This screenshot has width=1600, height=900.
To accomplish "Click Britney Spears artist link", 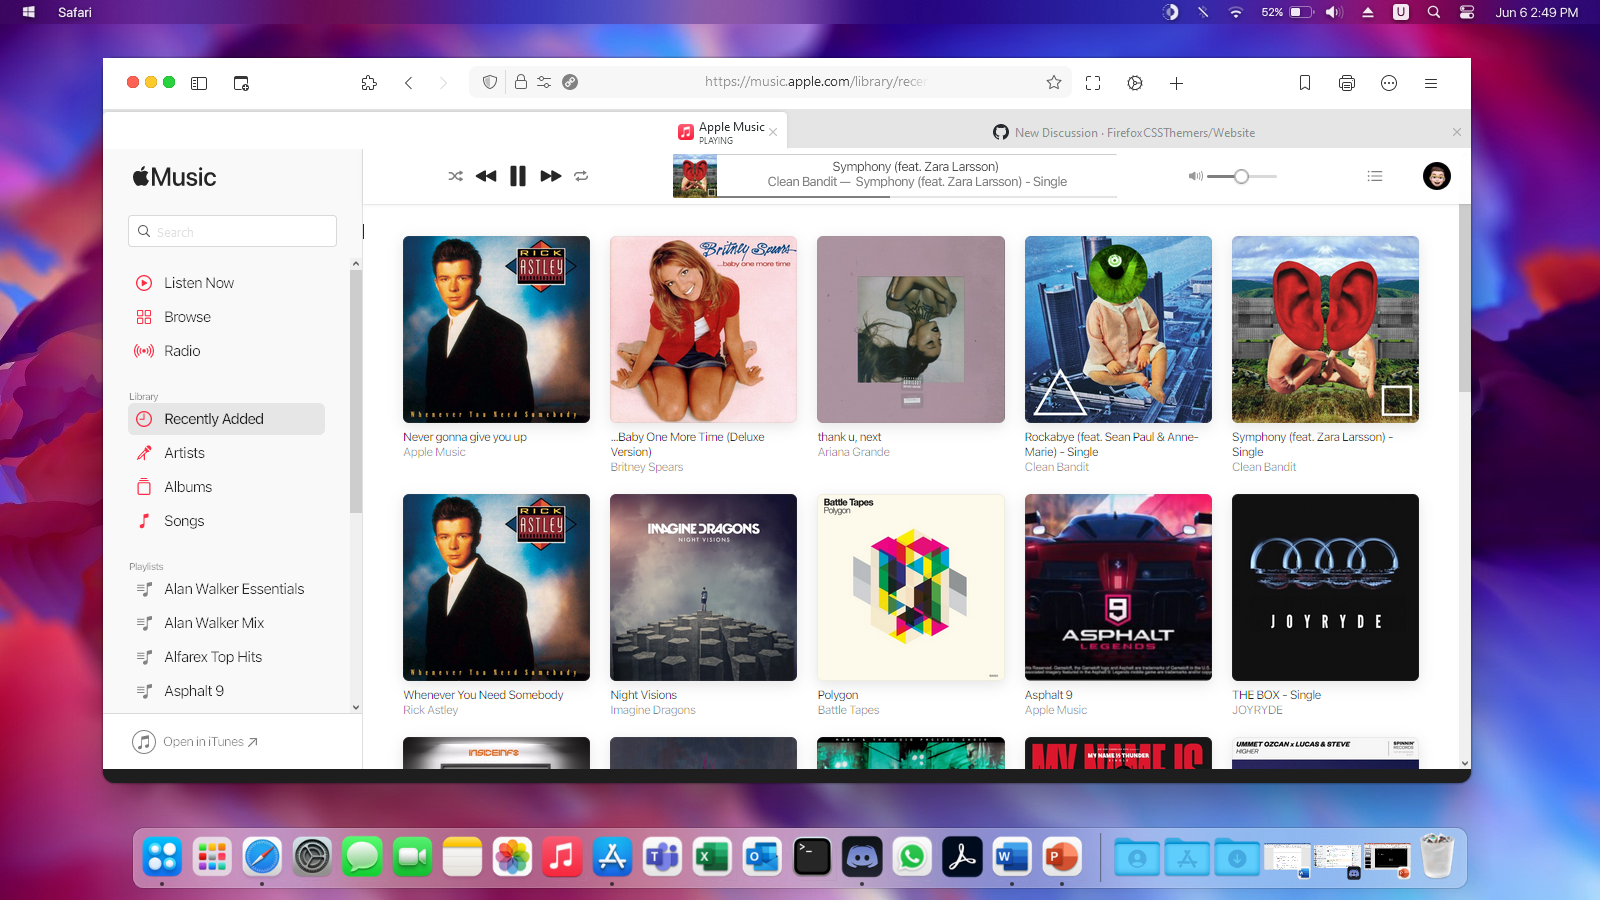I will tap(647, 467).
